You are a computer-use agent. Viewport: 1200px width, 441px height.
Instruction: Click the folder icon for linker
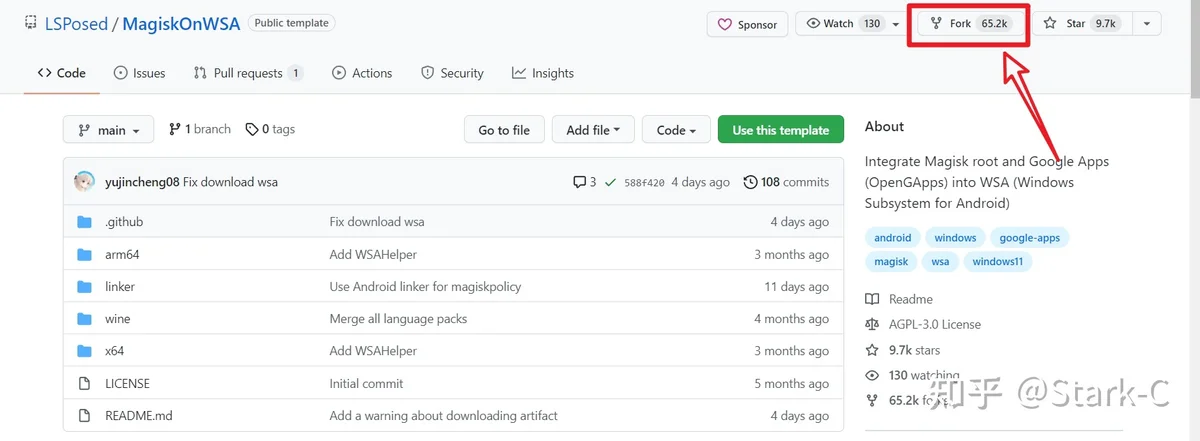coord(84,286)
